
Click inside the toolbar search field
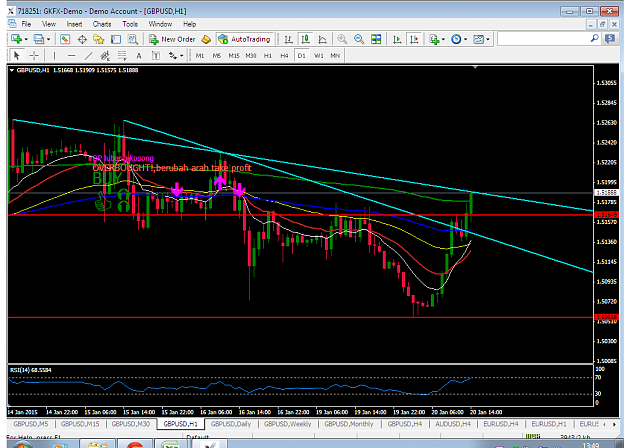(x=544, y=39)
